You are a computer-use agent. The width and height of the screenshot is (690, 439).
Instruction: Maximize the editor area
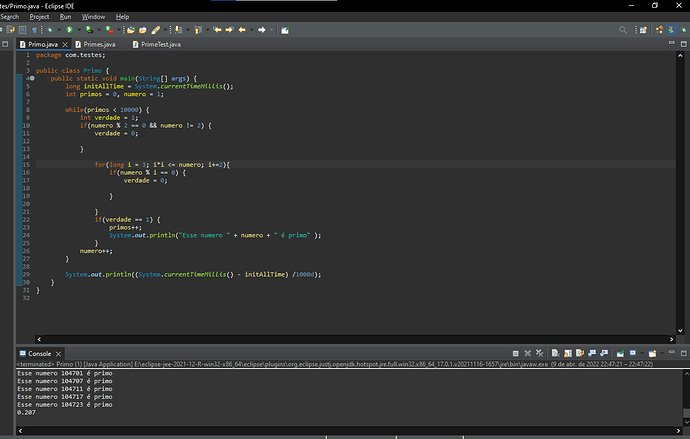pos(683,44)
